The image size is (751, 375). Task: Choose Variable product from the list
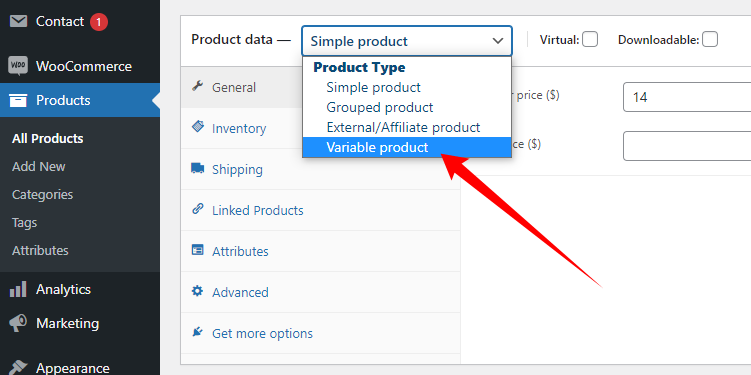(x=407, y=148)
